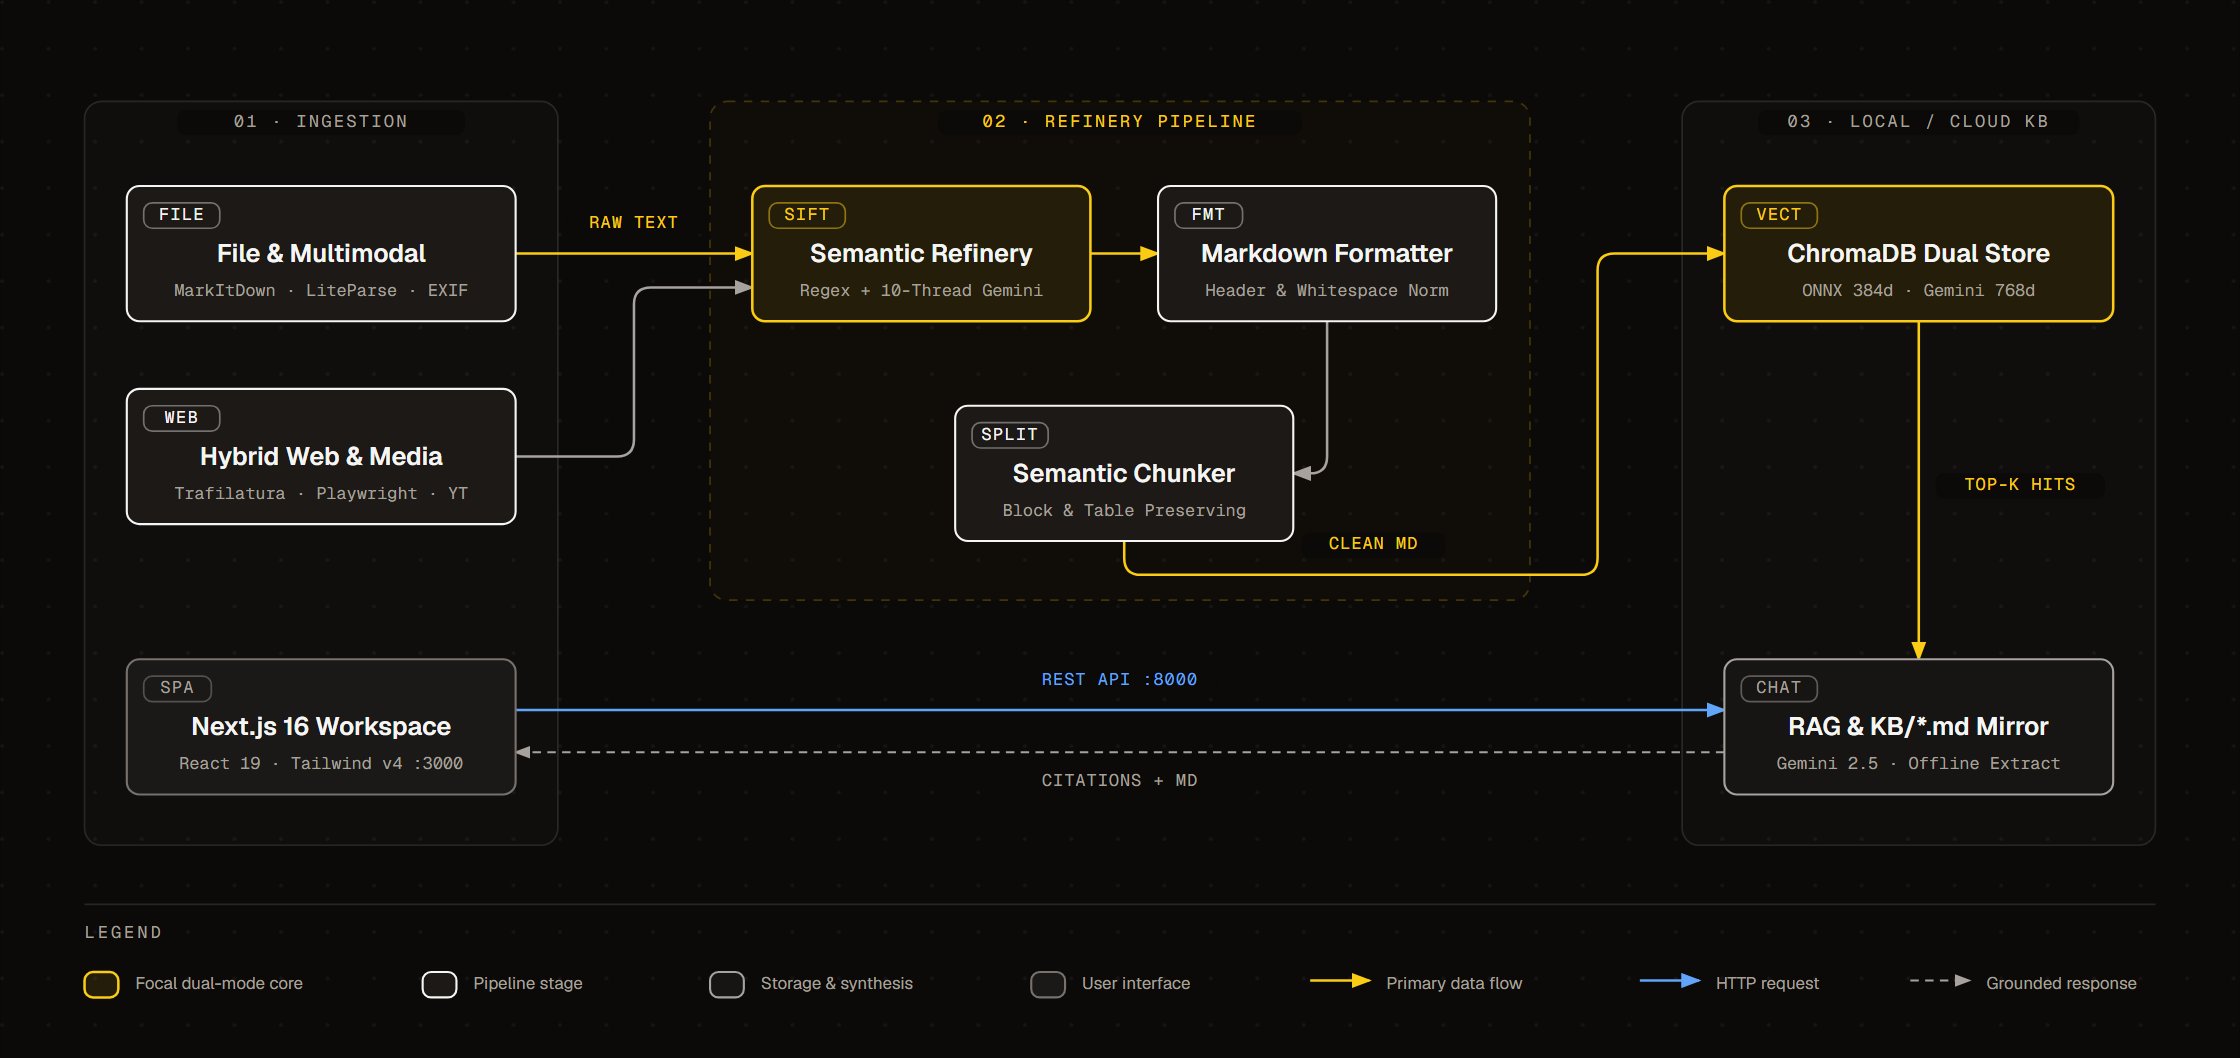Click the "03 · LOCAL / CLOUD KB" section label
2240x1058 pixels.
pyautogui.click(x=1918, y=122)
